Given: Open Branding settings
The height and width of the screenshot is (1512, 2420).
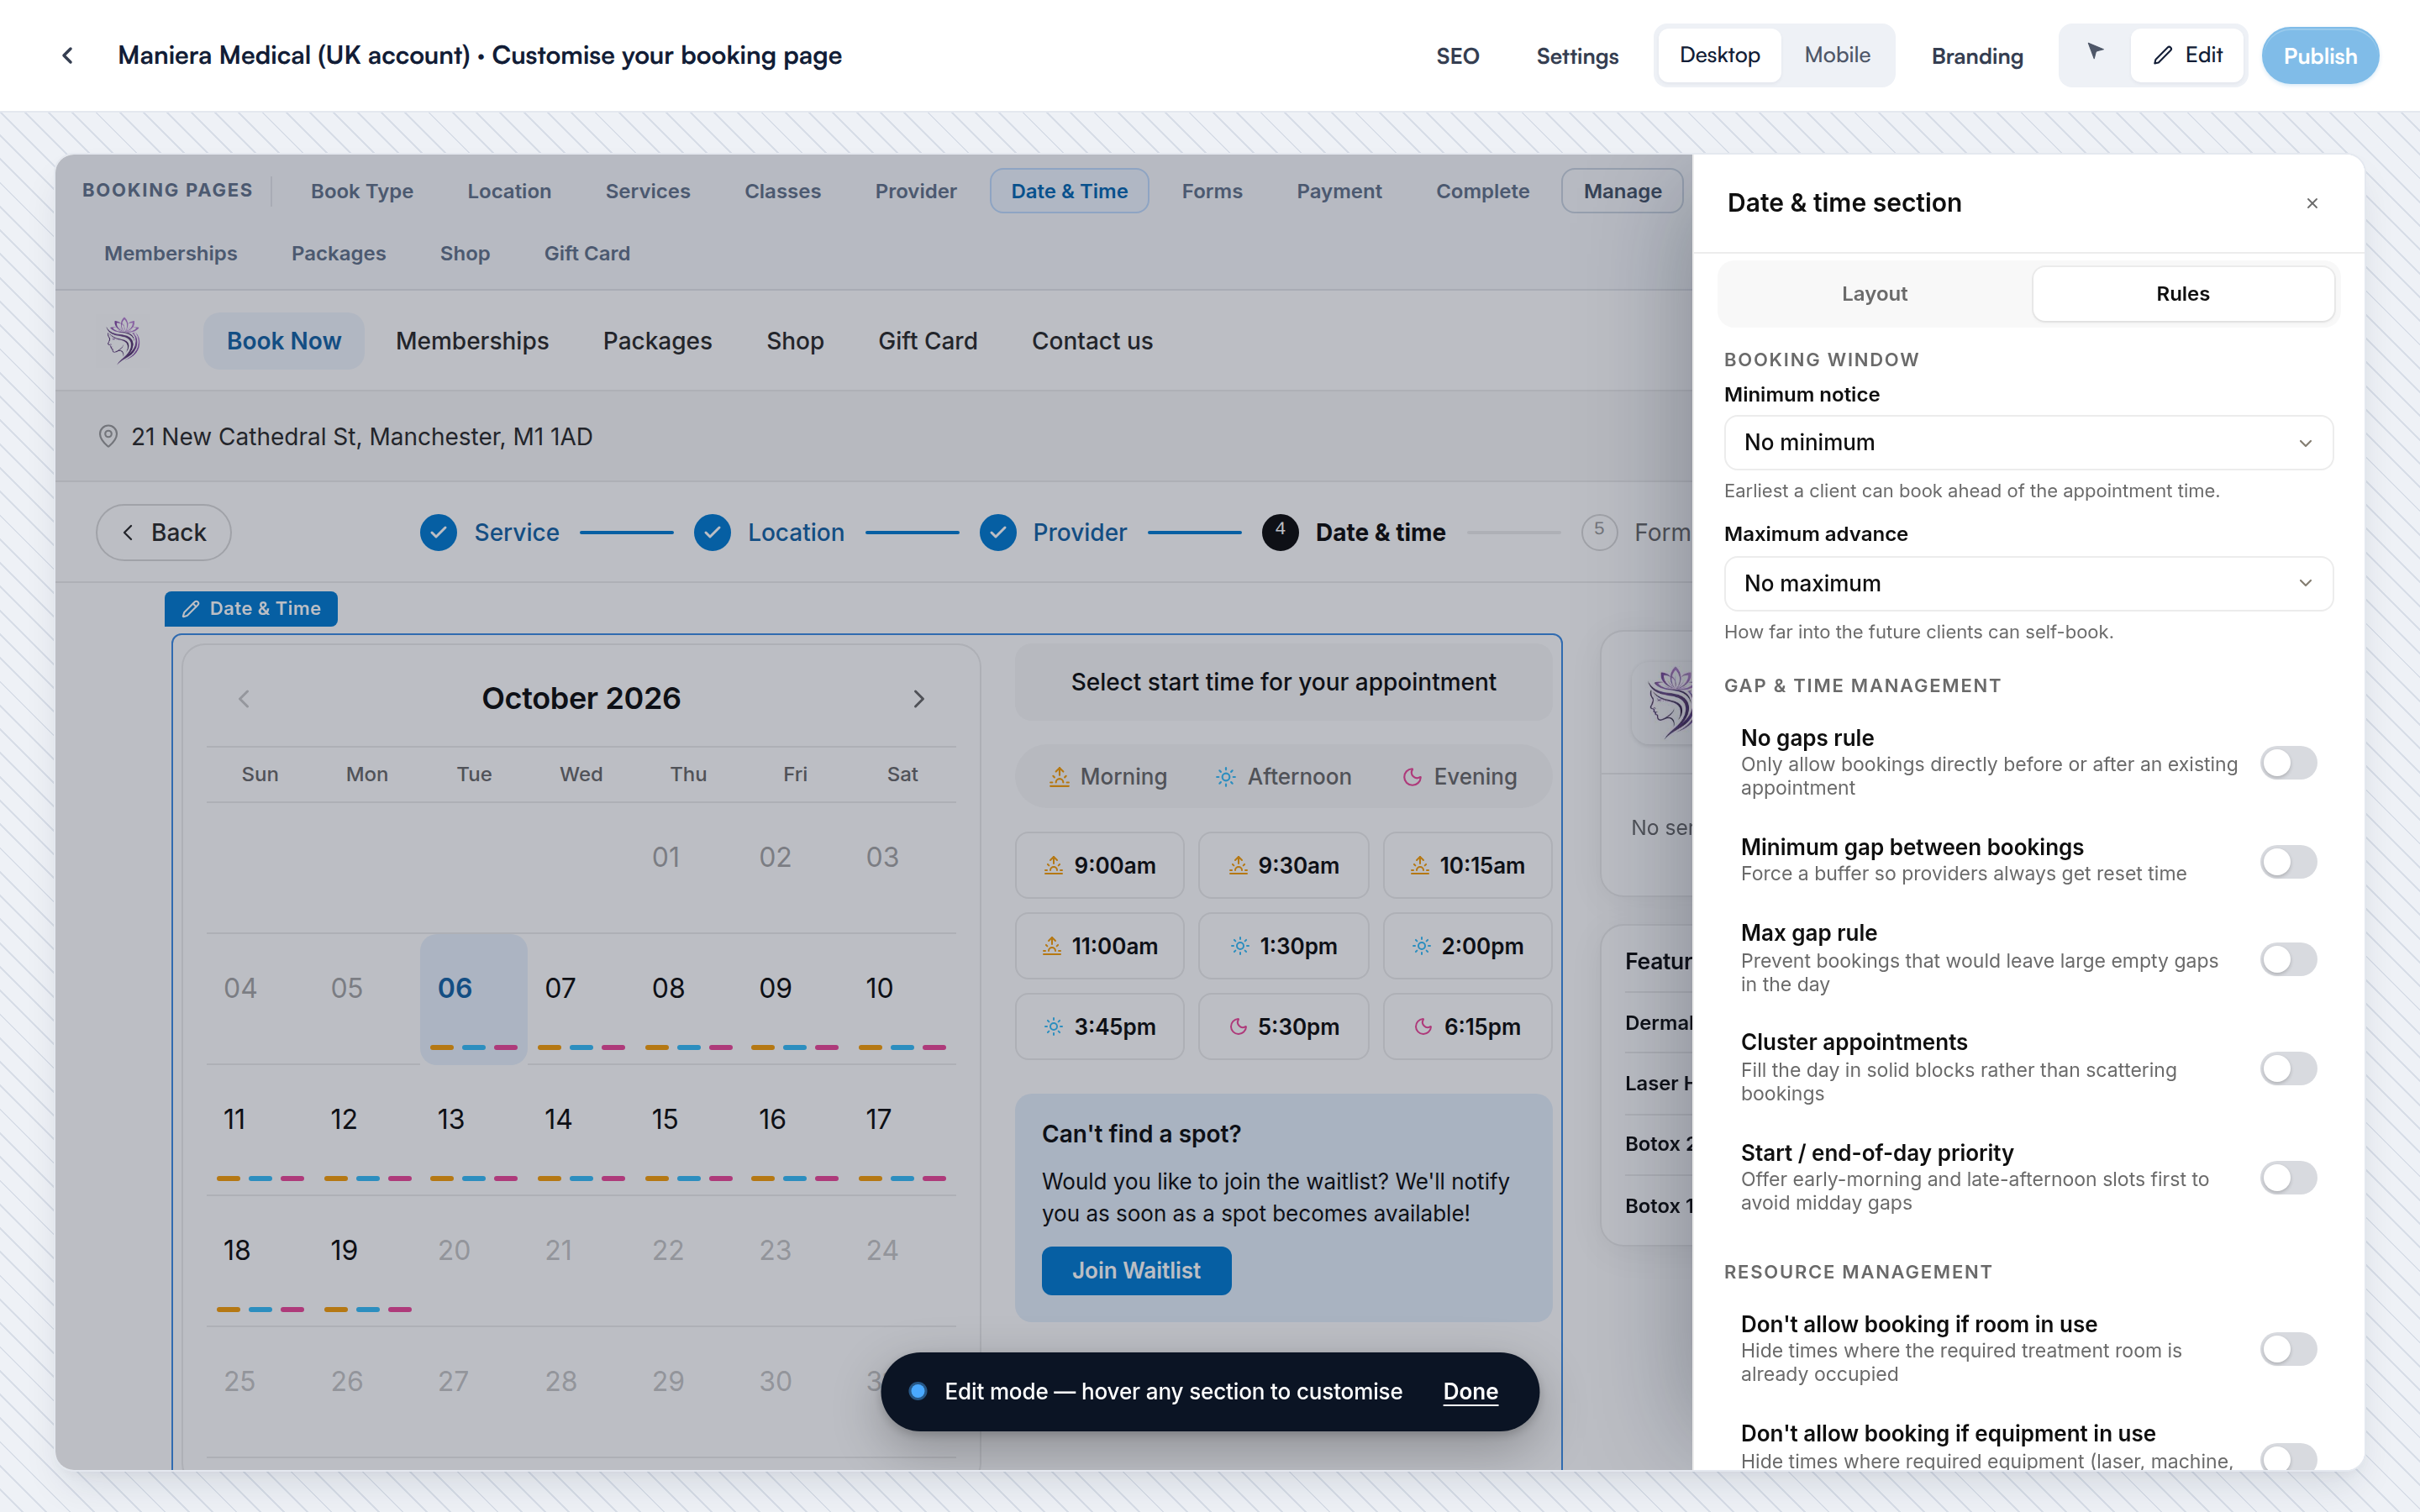Looking at the screenshot, I should coord(1976,56).
